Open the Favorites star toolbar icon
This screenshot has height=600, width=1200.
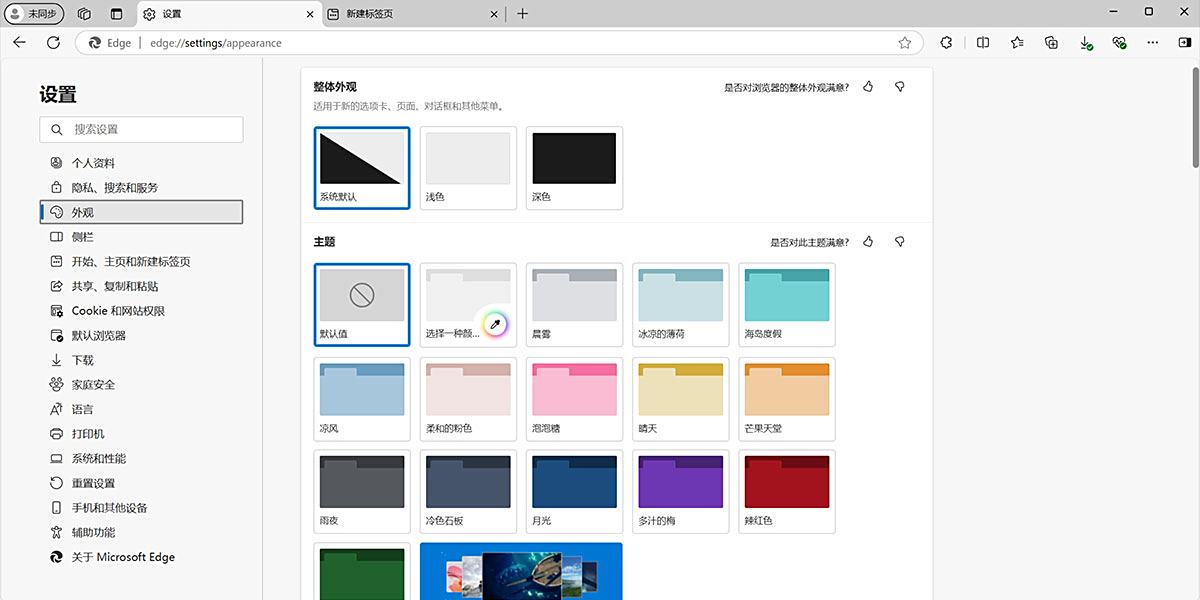(1018, 42)
